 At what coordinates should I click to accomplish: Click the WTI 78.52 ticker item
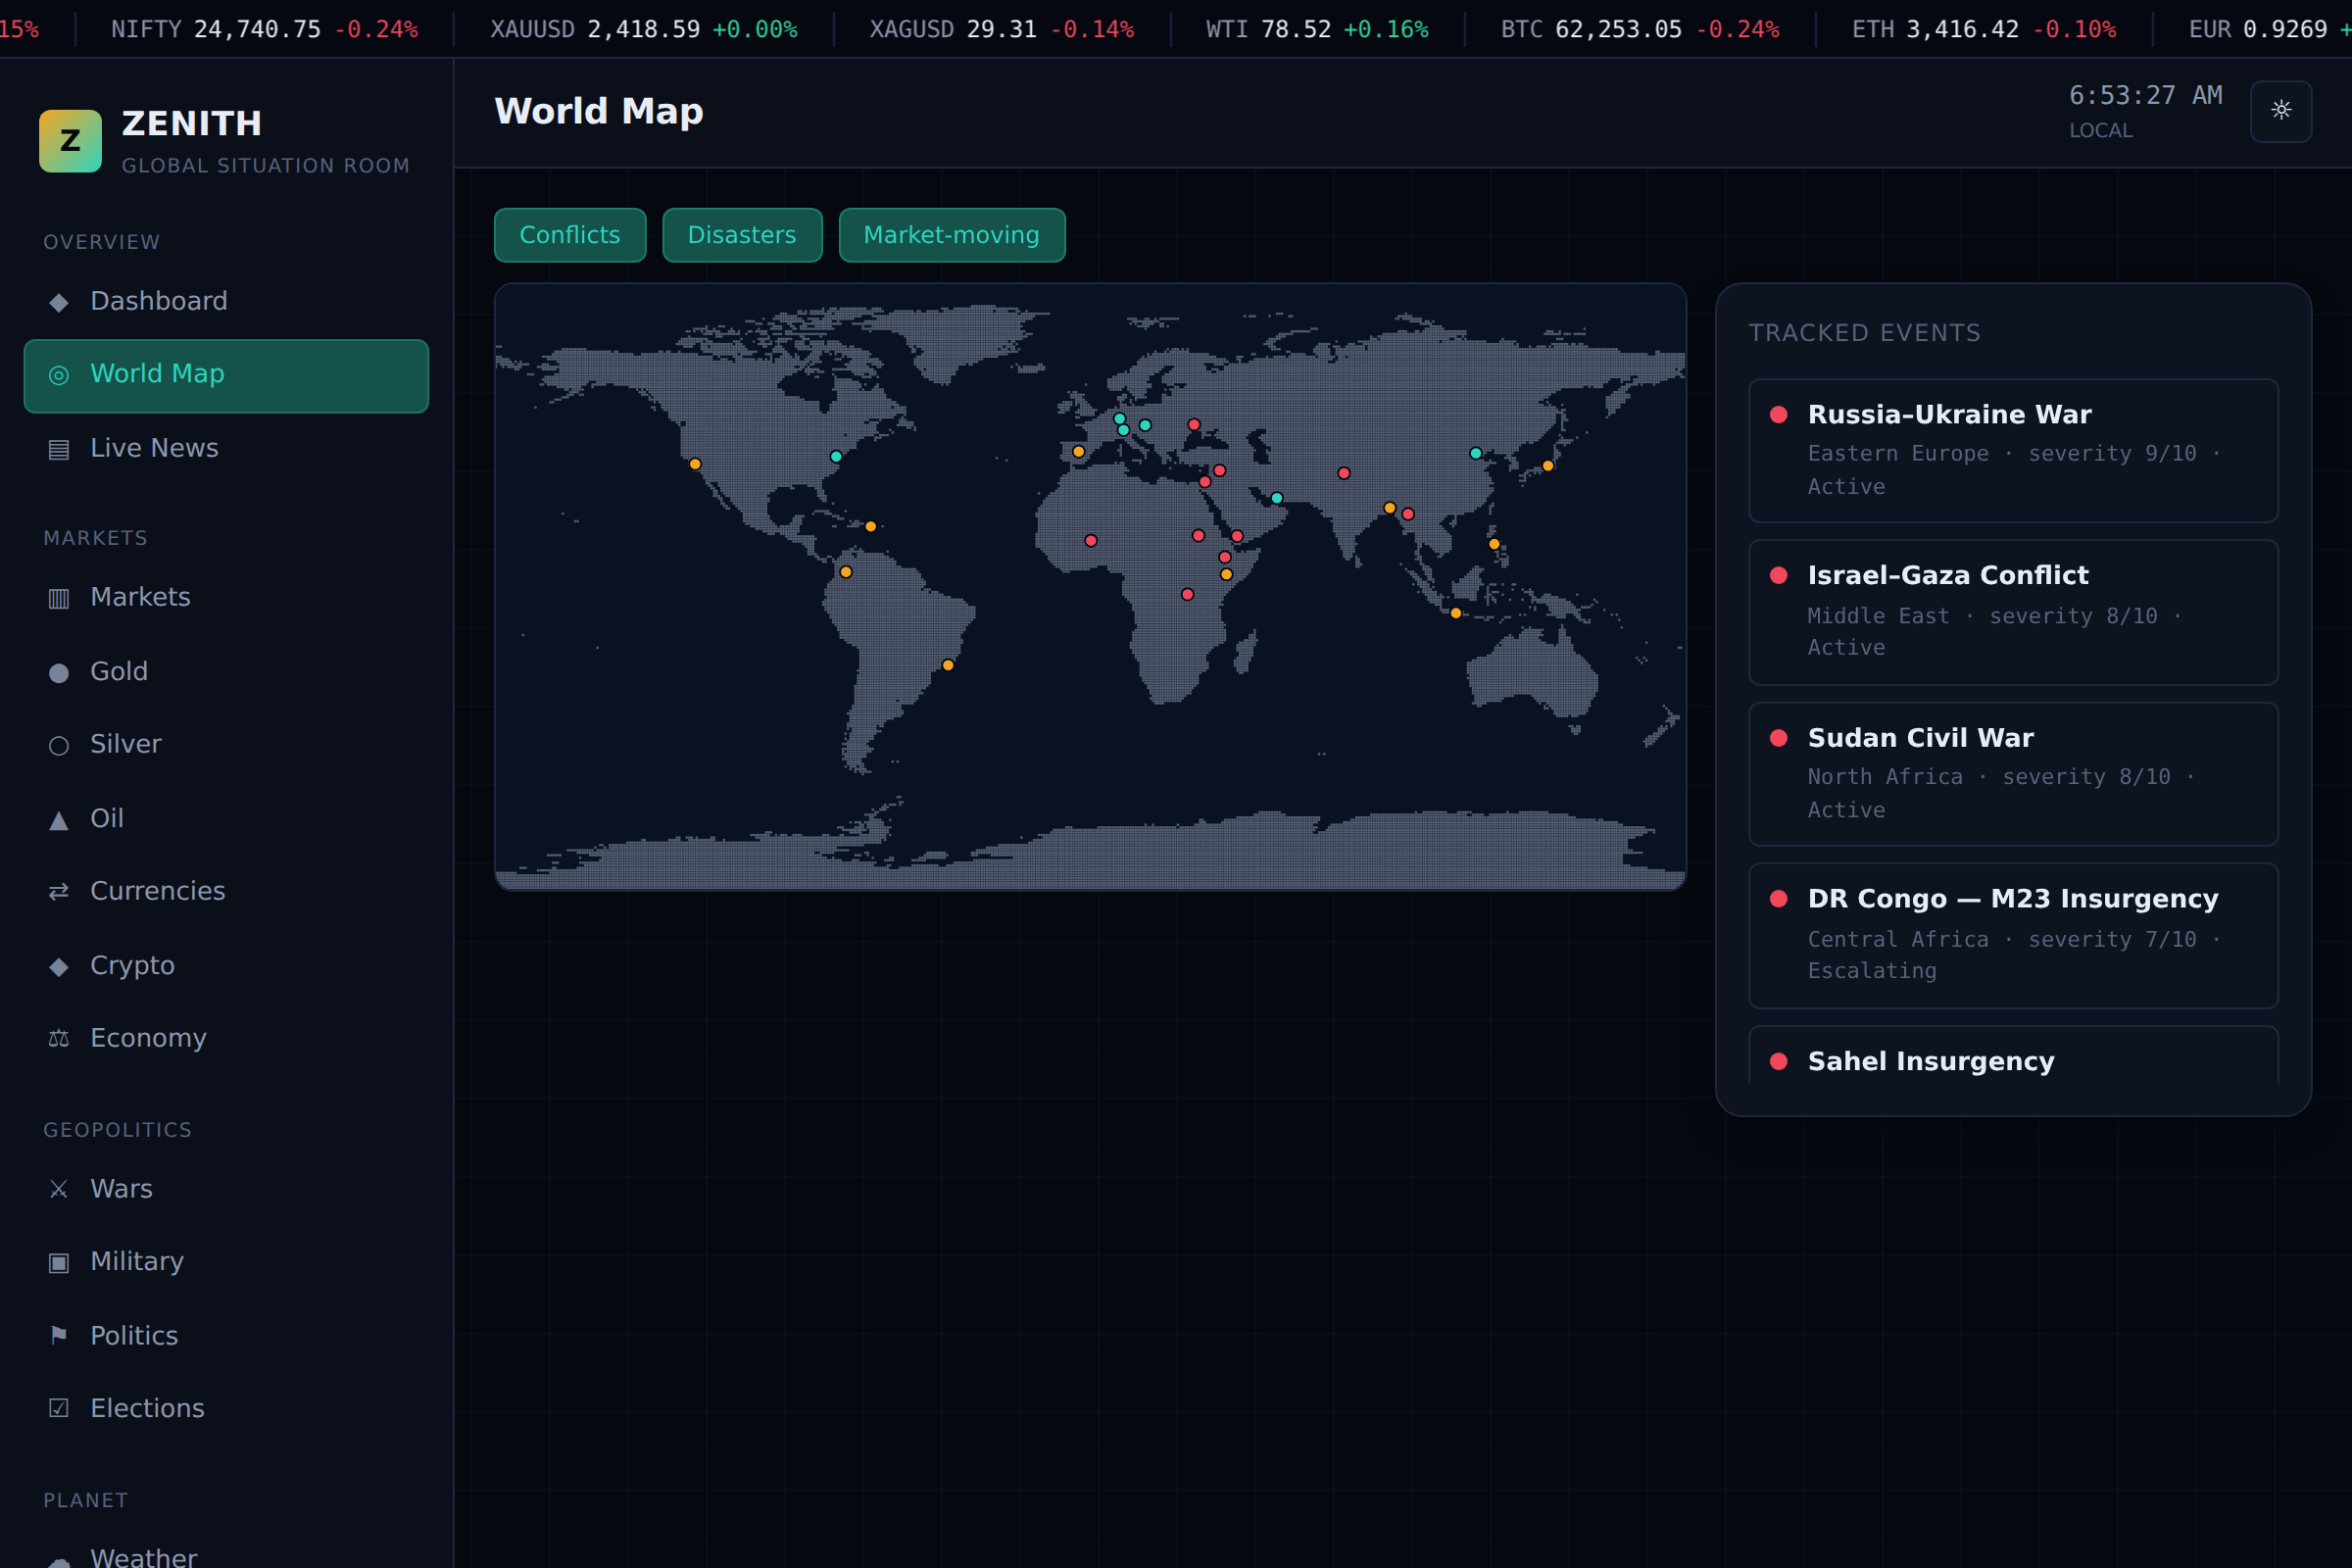1317,29
